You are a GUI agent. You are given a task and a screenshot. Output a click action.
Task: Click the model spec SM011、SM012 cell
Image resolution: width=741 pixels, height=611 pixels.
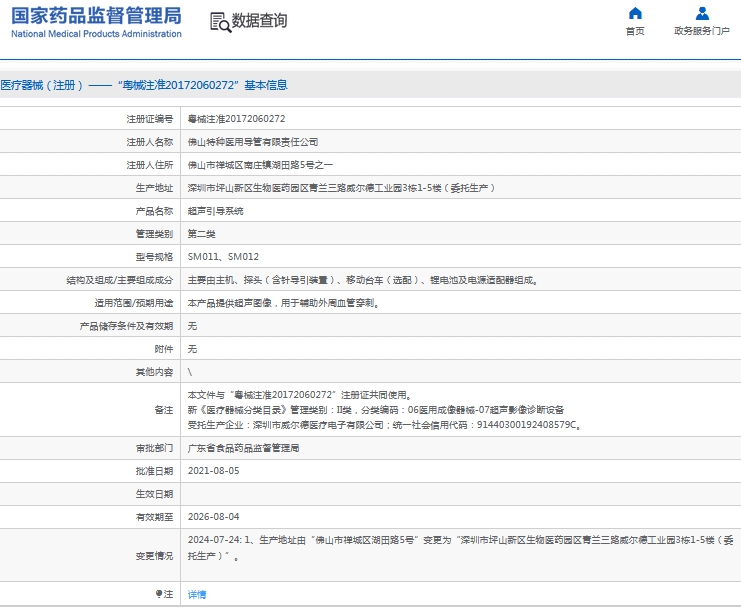[216, 257]
